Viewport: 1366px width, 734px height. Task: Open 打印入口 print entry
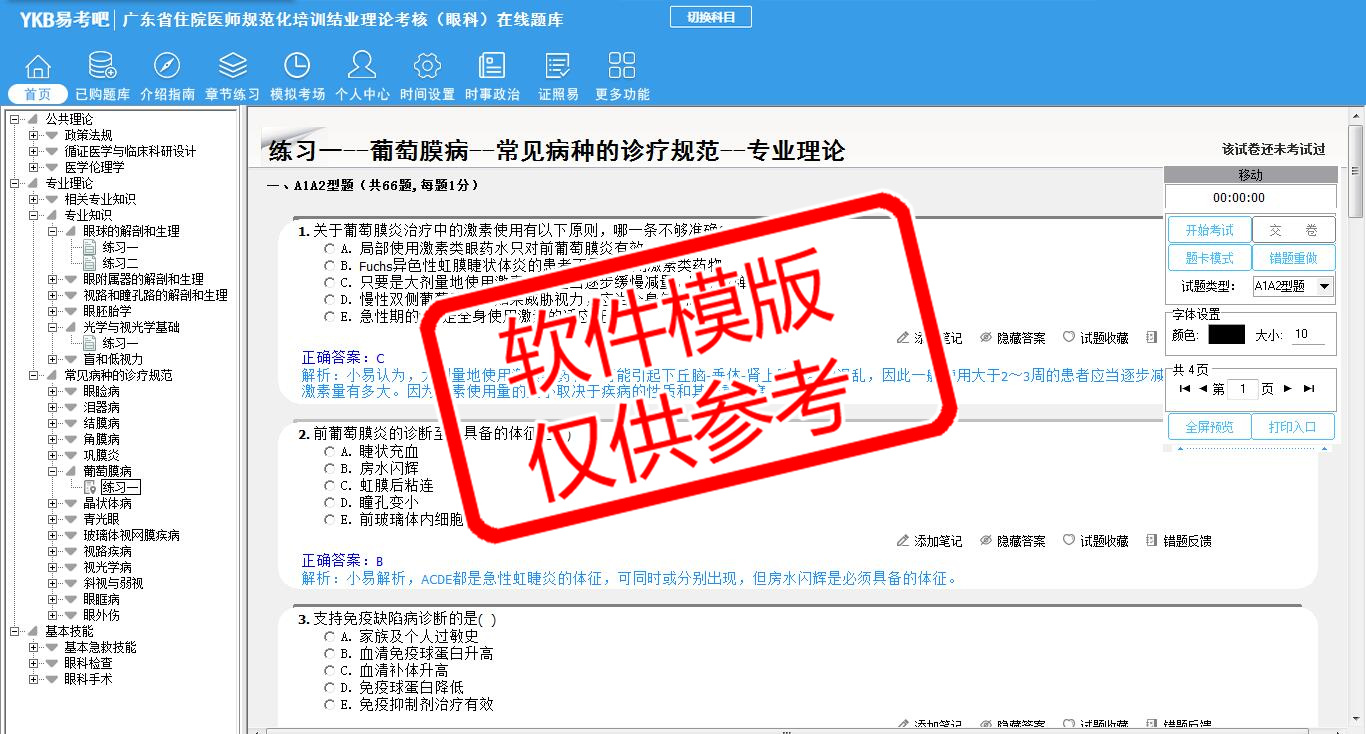[x=1294, y=427]
